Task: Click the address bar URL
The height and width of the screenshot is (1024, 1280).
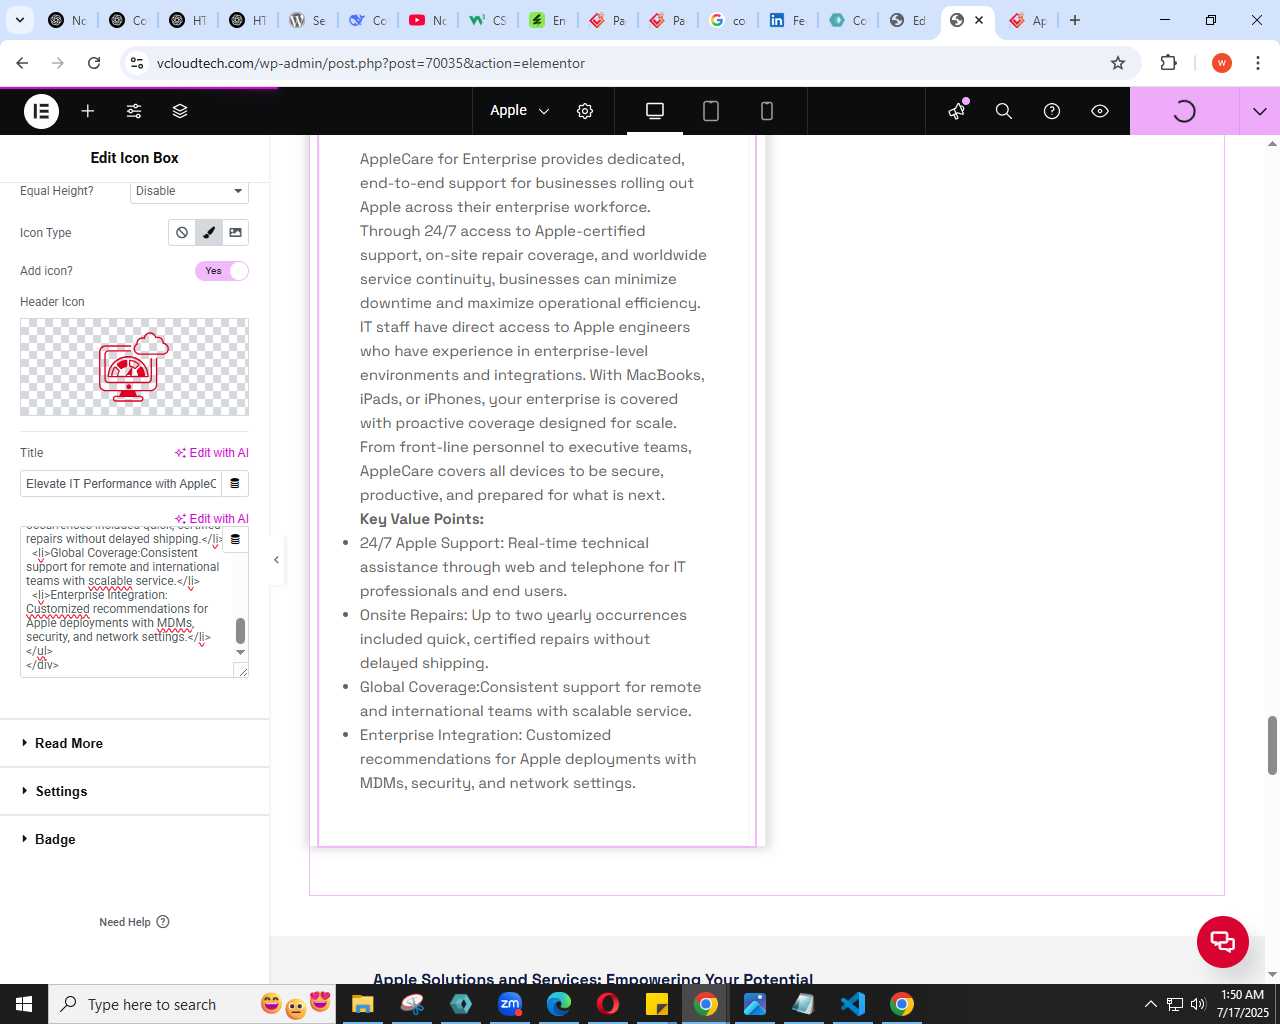Action: coord(371,63)
